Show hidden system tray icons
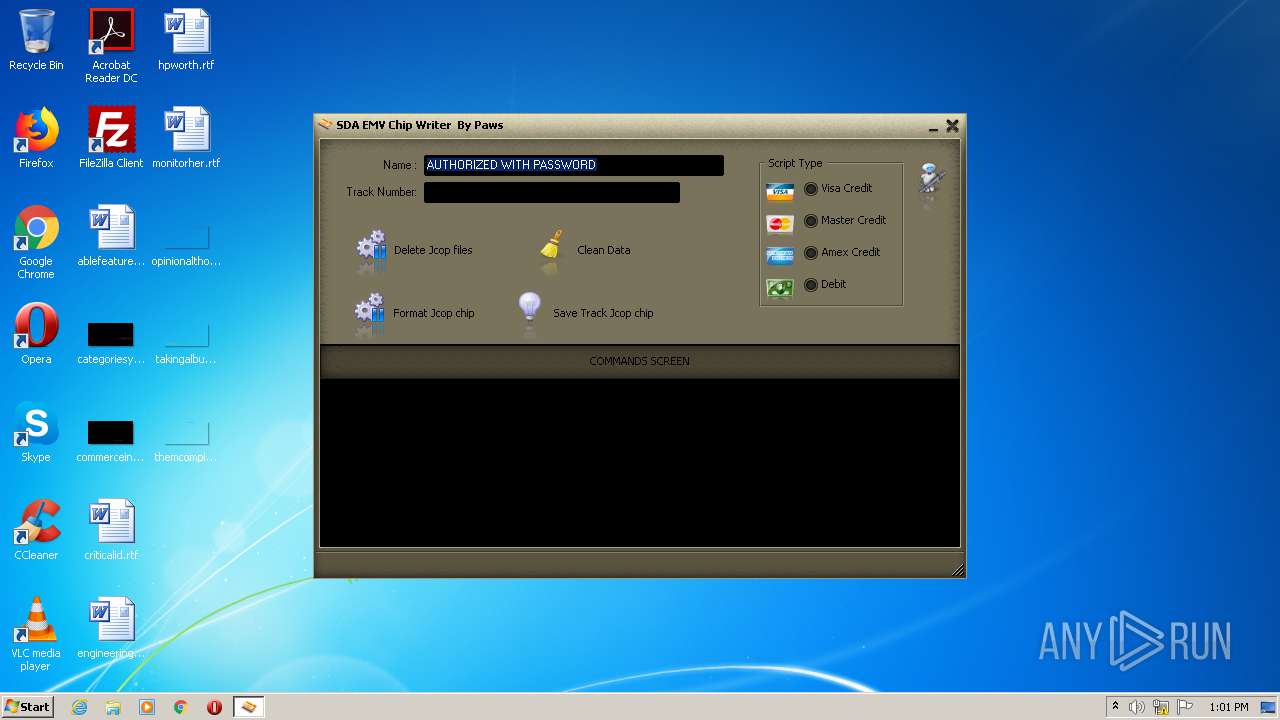This screenshot has height=720, width=1280. [1115, 707]
